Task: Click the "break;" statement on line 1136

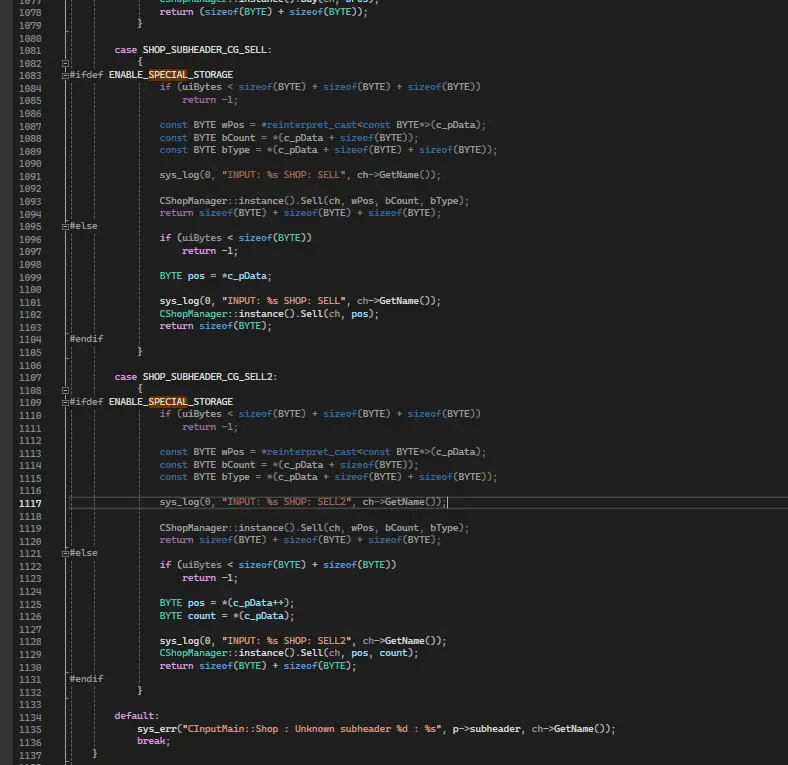Action: click(153, 741)
